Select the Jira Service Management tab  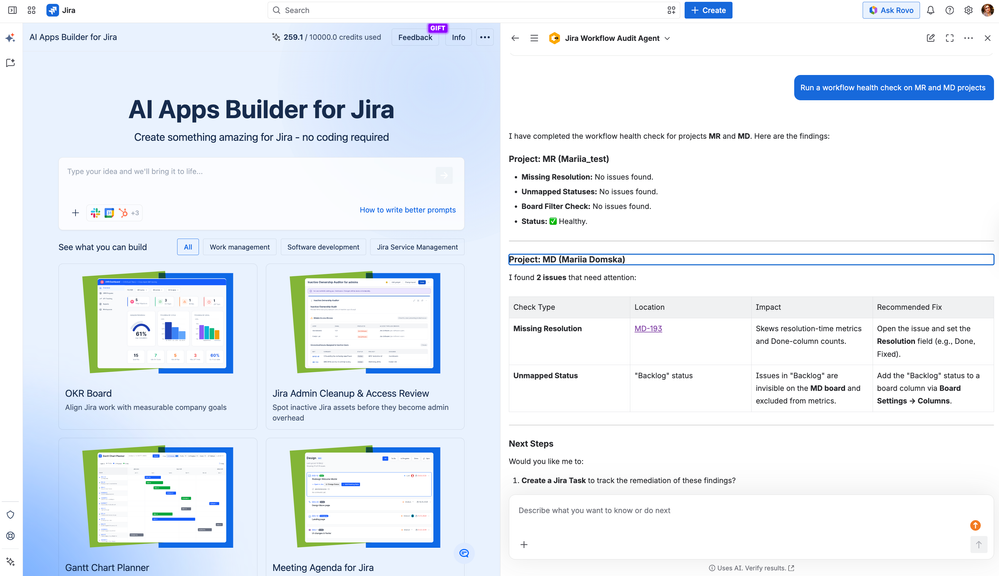[x=417, y=247]
